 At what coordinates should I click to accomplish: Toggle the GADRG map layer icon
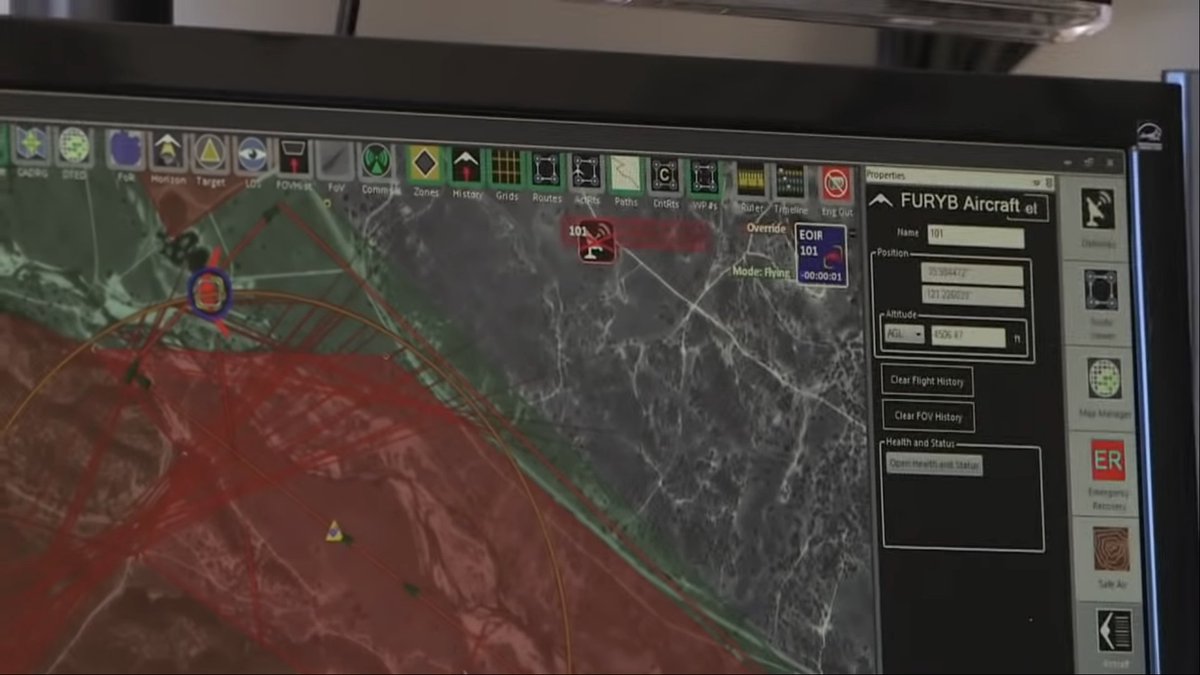tap(31, 145)
